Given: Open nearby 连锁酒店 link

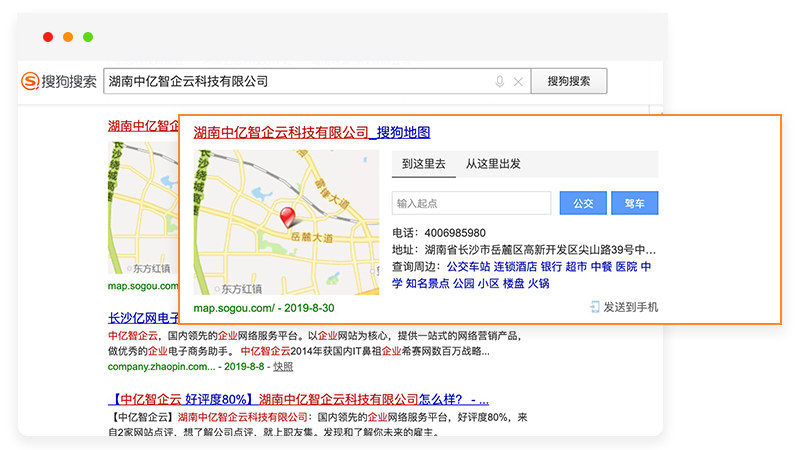Looking at the screenshot, I should 515,267.
